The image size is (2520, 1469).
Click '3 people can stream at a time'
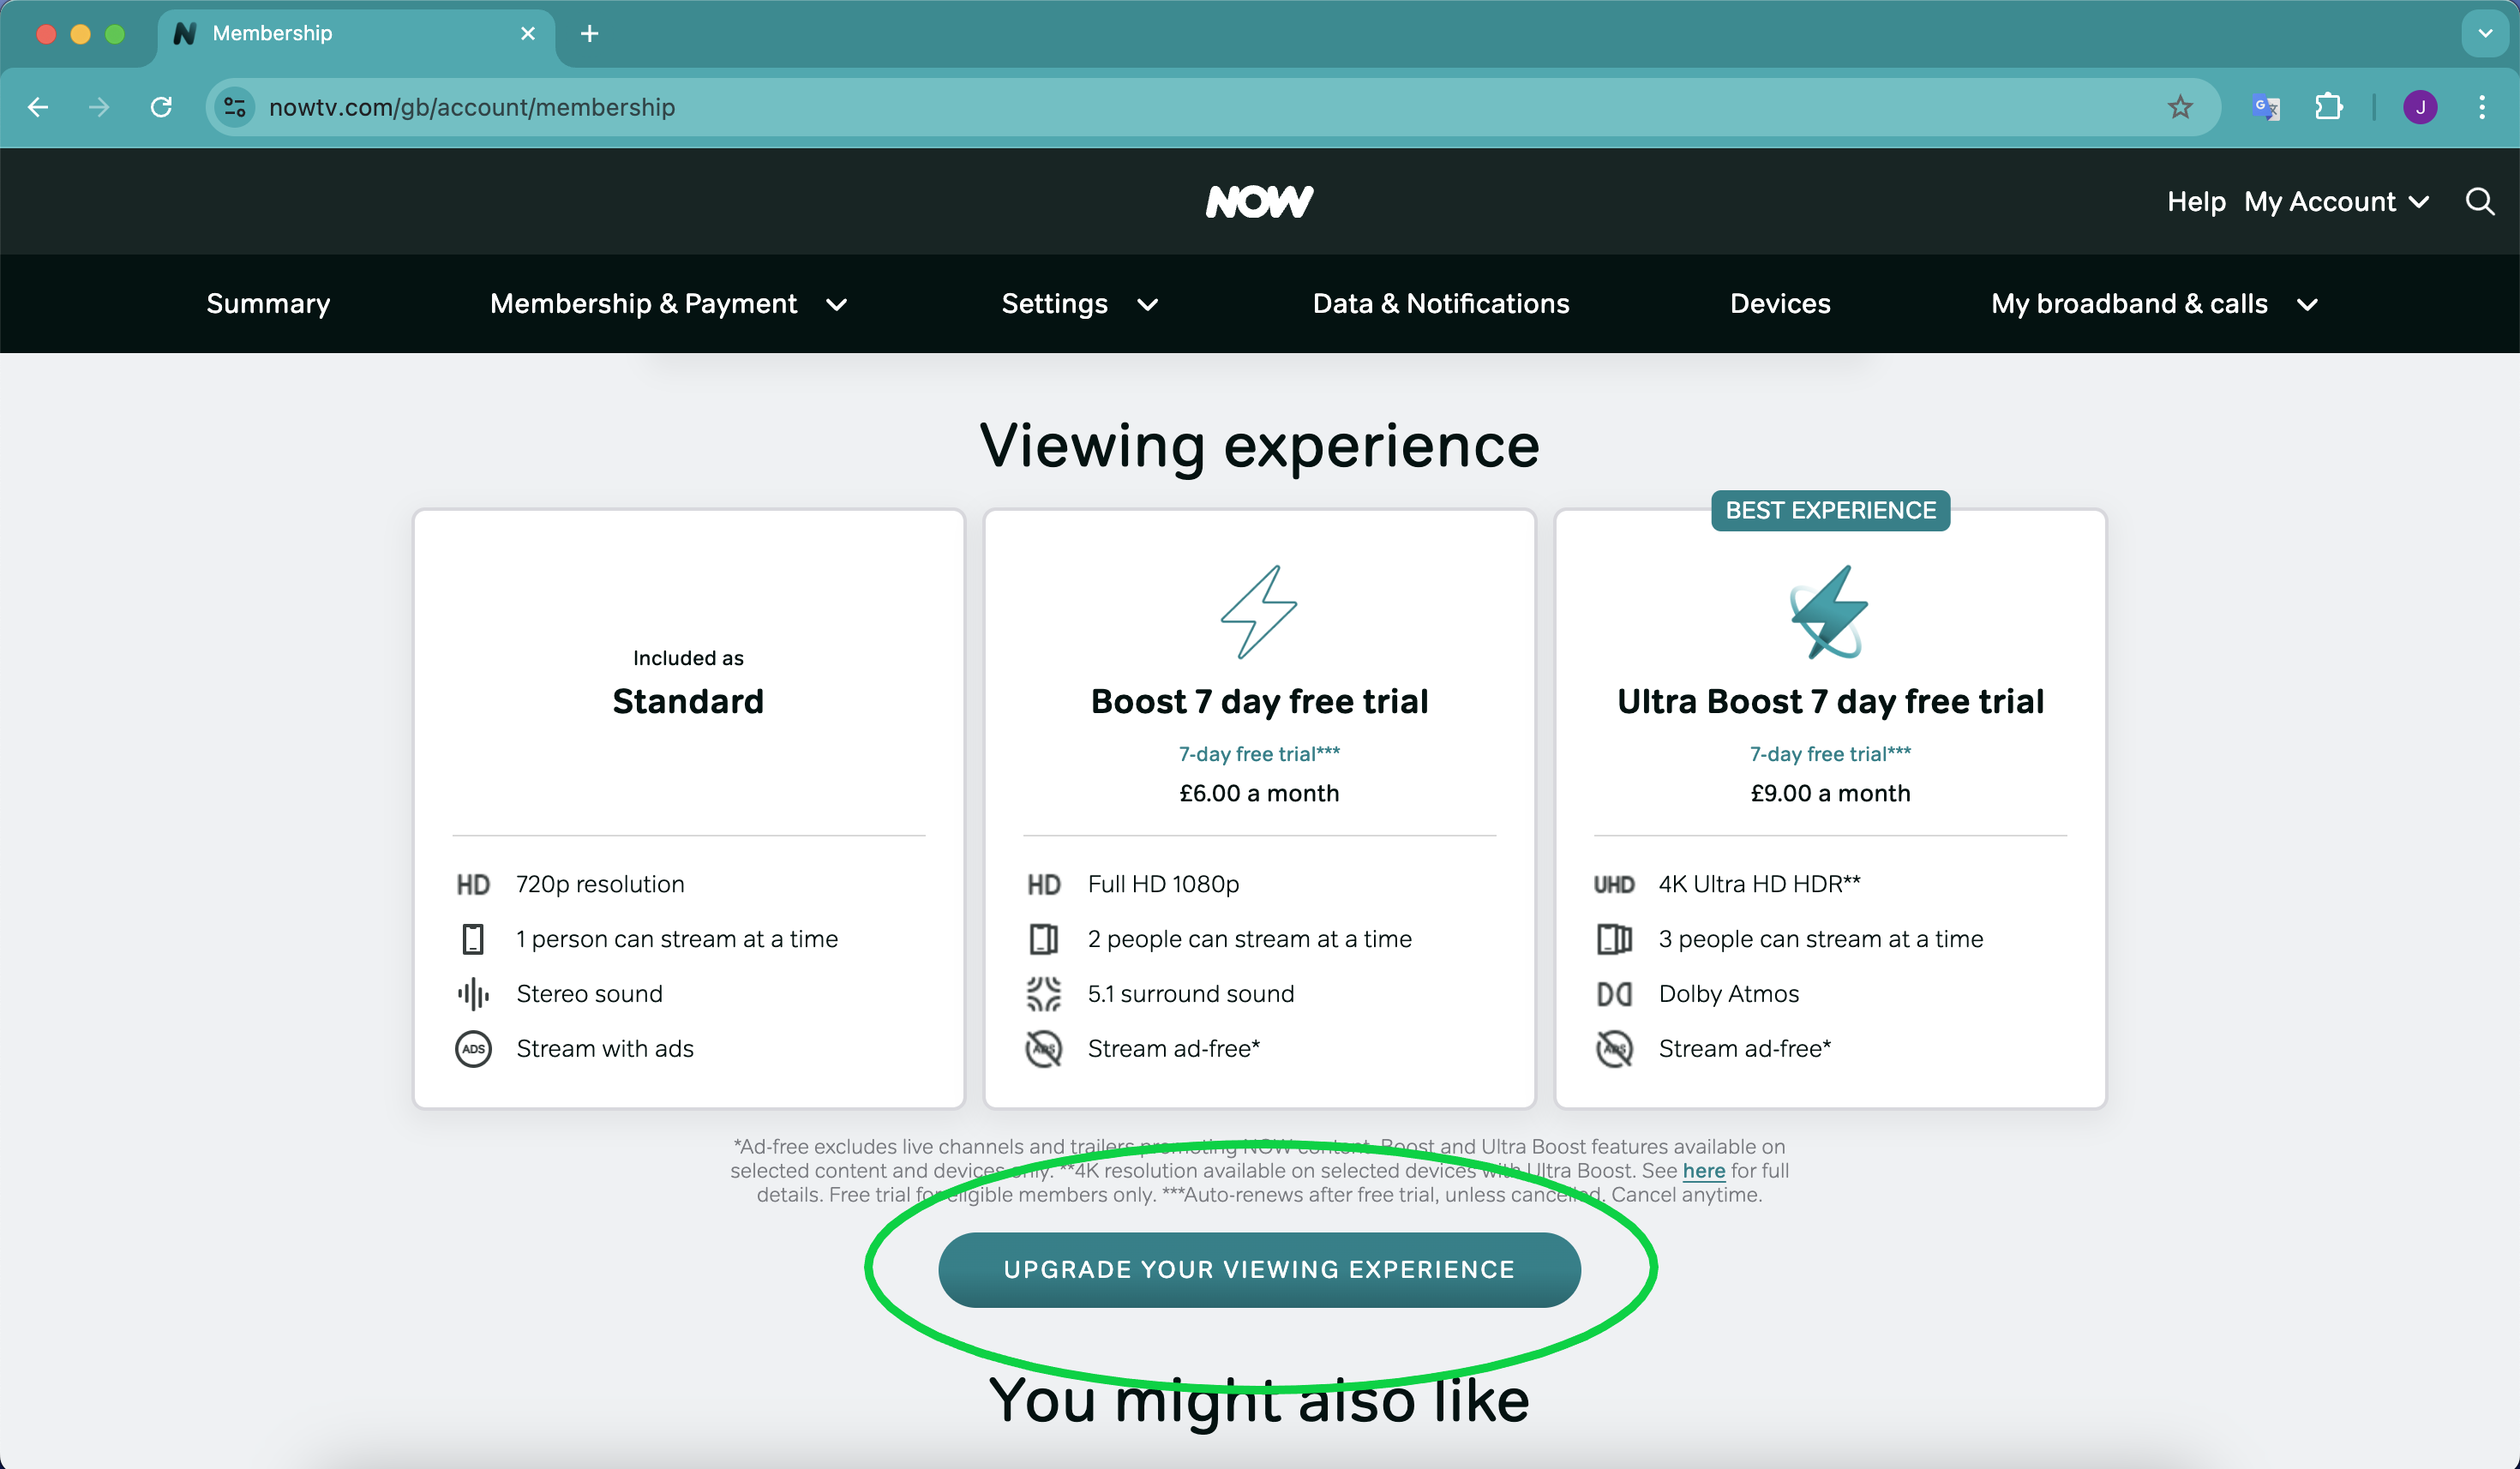click(1821, 939)
